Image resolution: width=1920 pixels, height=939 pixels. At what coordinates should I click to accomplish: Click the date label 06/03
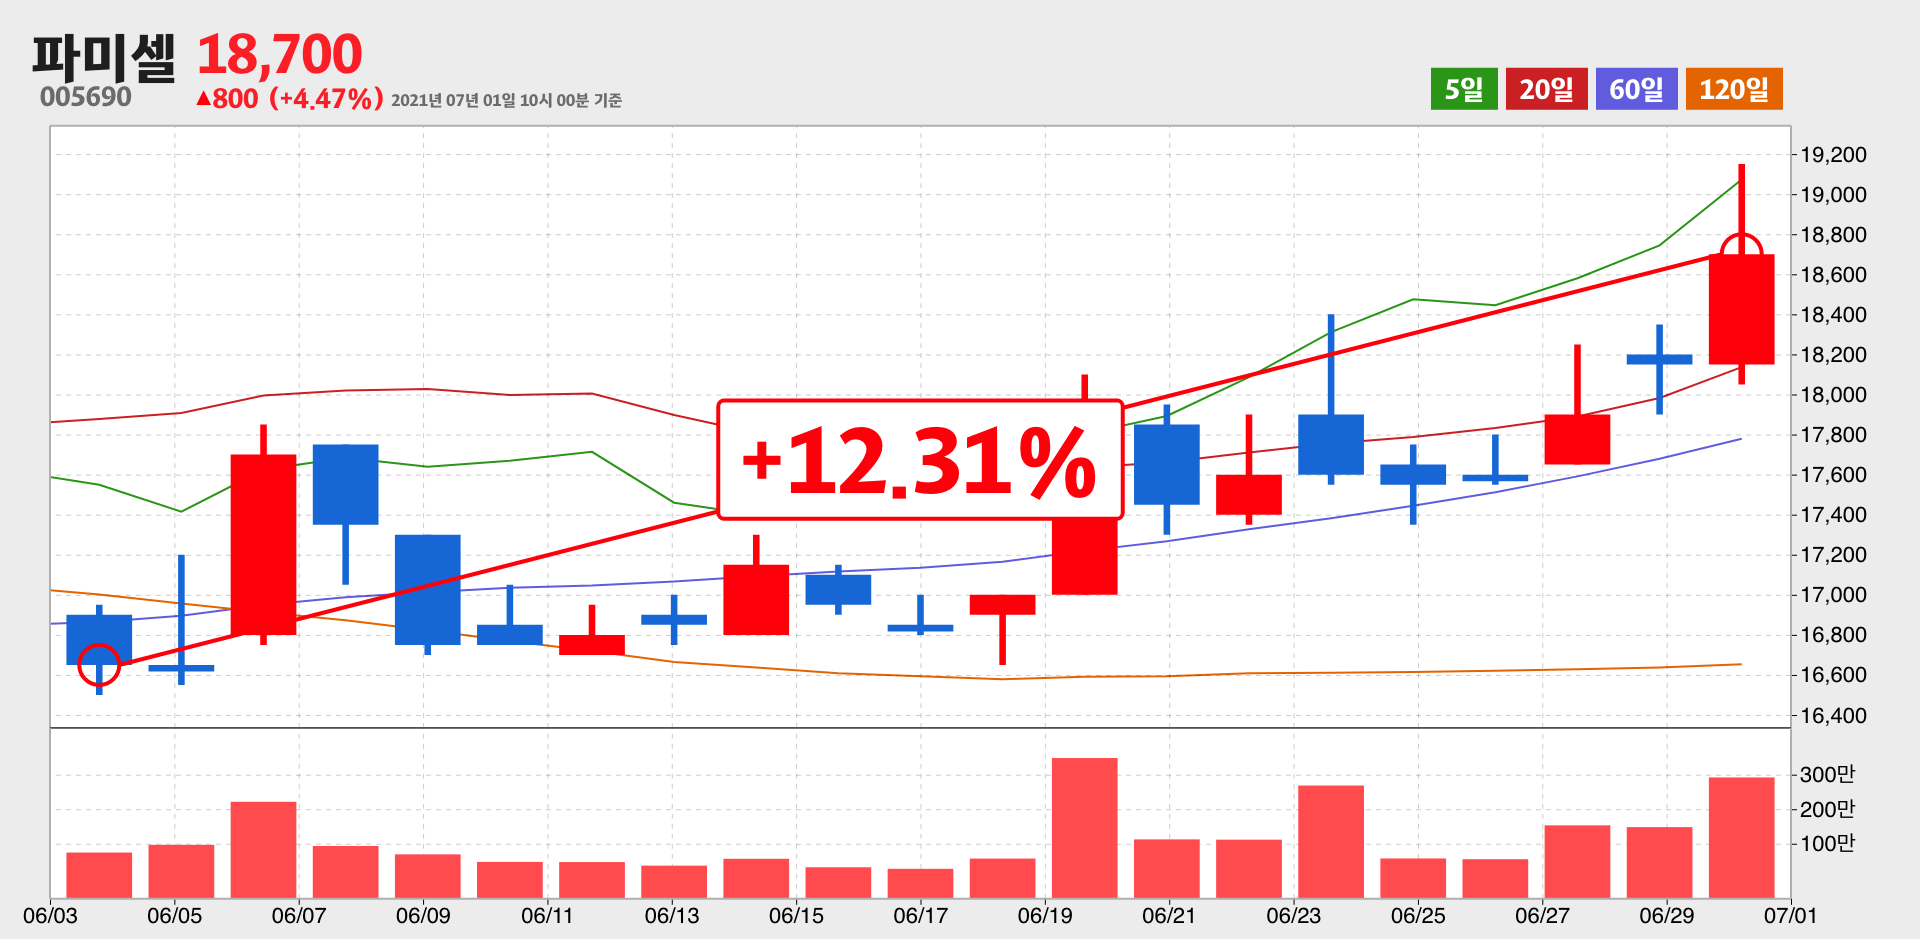click(50, 916)
